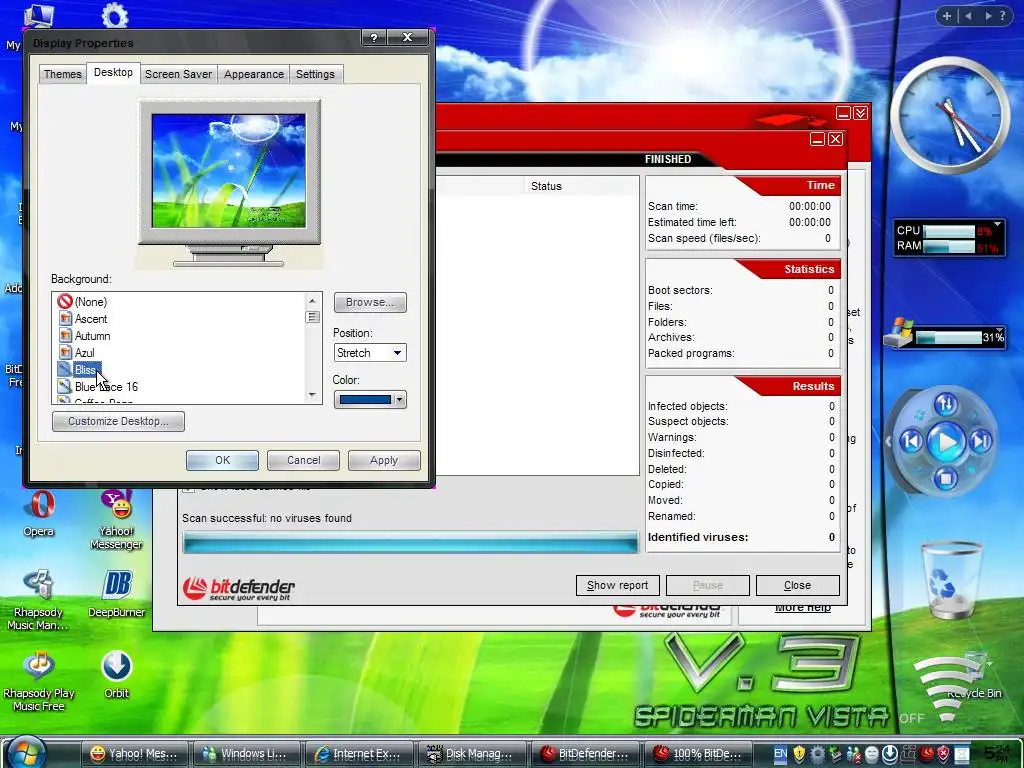Open Rhapsody Music Manager desktop icon
The width and height of the screenshot is (1024, 768).
click(x=38, y=600)
